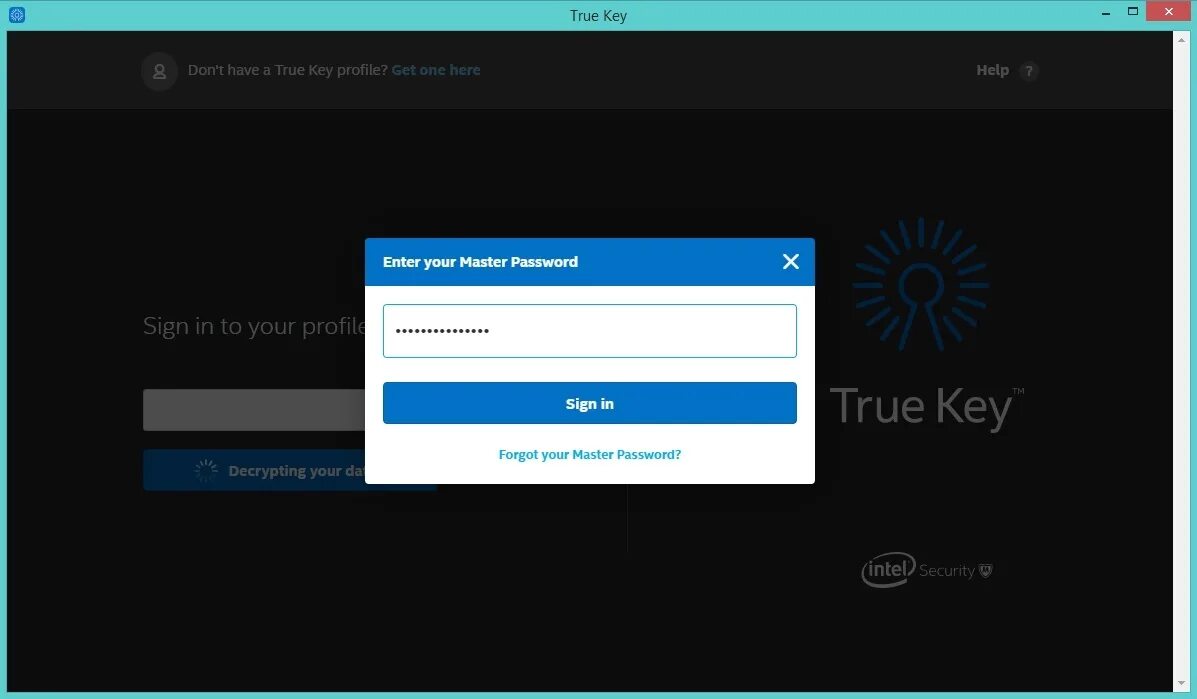Image resolution: width=1197 pixels, height=699 pixels.
Task: Click the True Key app icon in title bar
Action: [x=17, y=14]
